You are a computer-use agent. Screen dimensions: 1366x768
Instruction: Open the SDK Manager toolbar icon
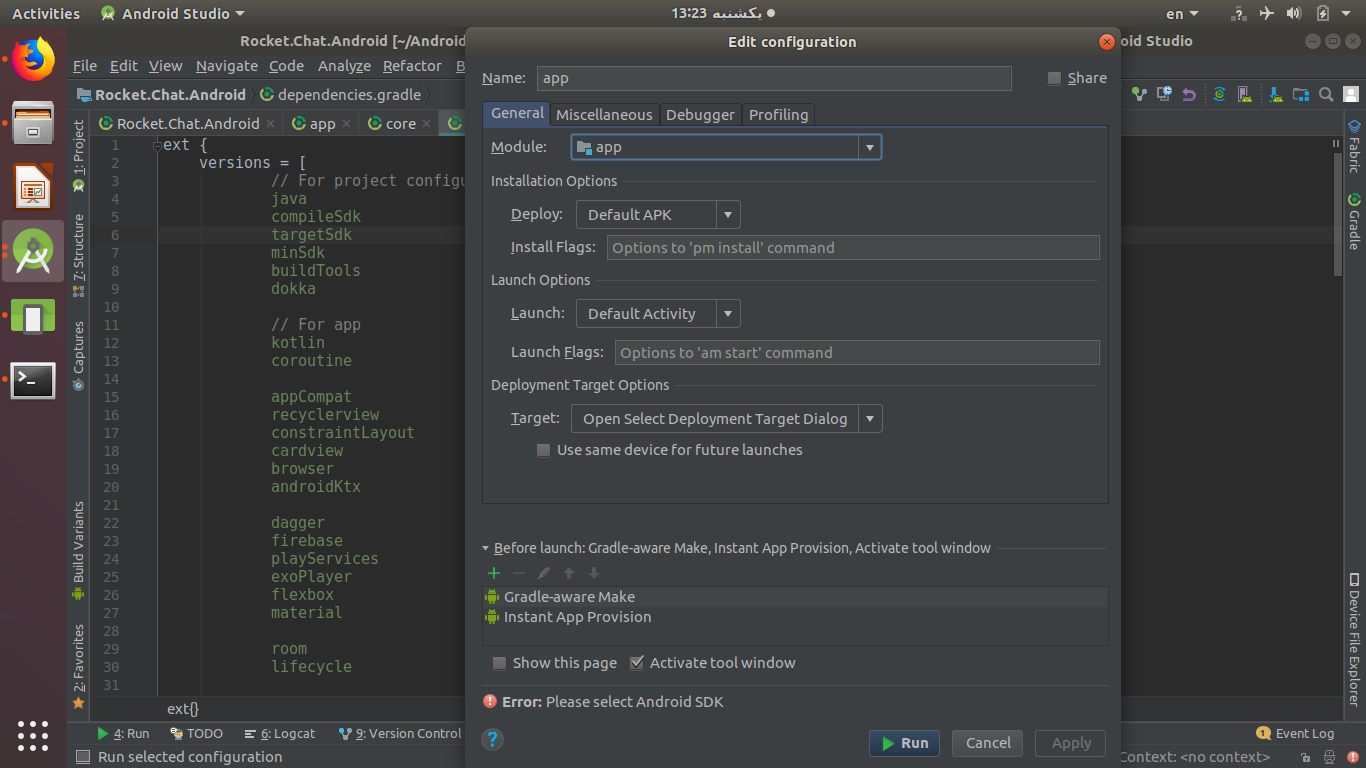(1276, 94)
